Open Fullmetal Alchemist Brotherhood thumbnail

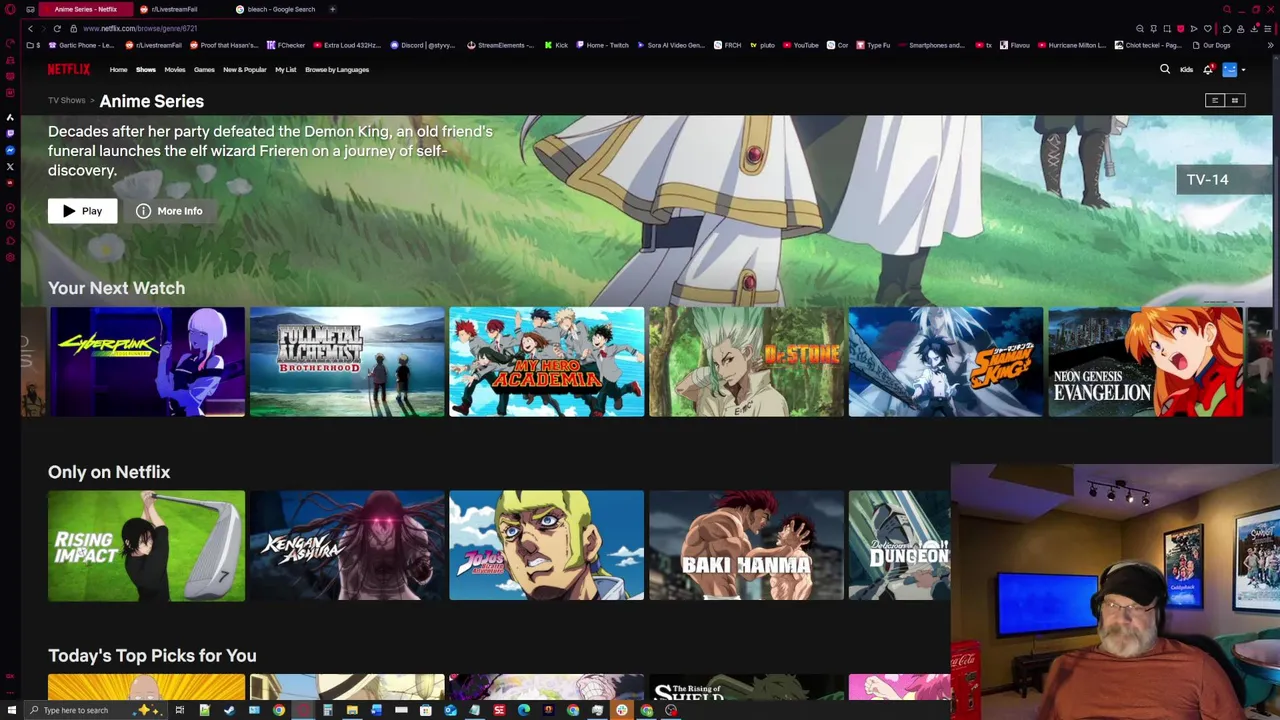(x=347, y=362)
